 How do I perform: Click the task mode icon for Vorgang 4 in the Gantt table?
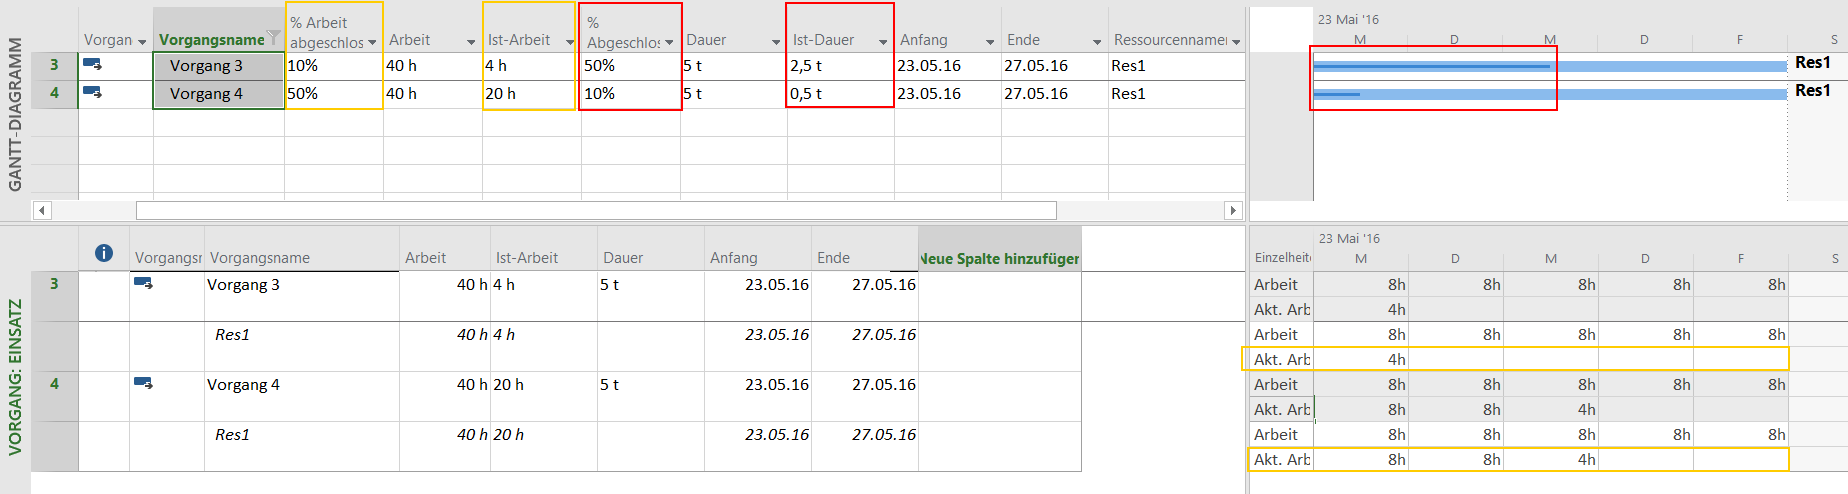coord(92,93)
